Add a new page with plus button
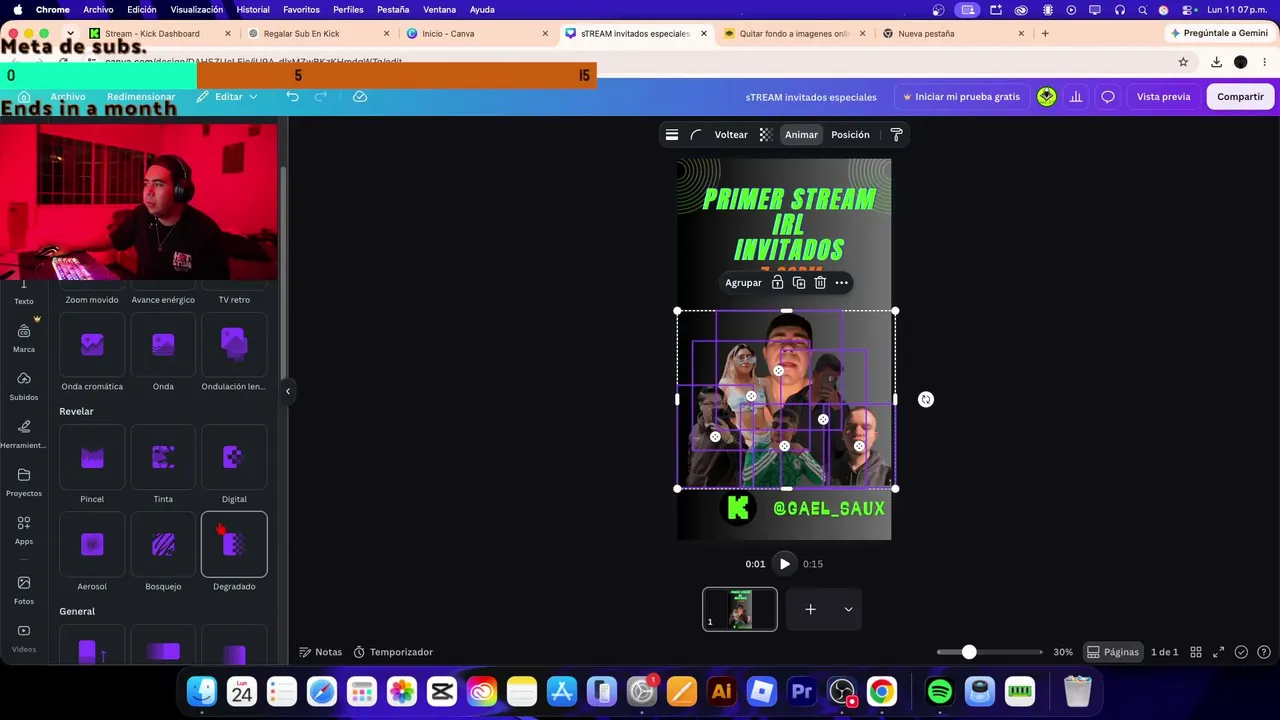Screen dimensions: 1280x720 (x=810, y=609)
